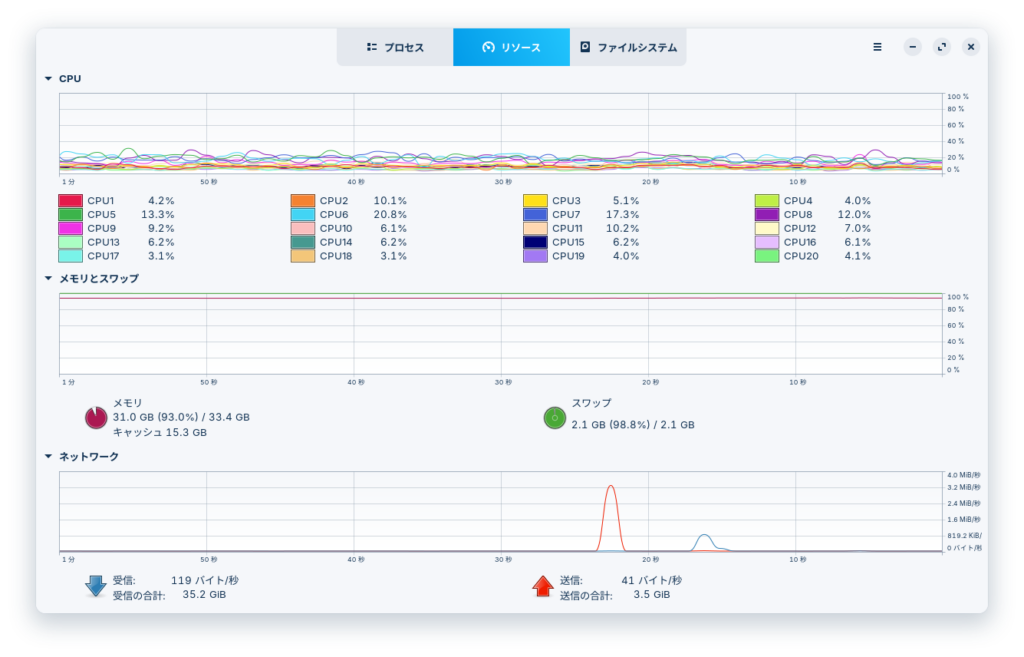
Task: Open the hamburger menu in the header
Action: [877, 47]
